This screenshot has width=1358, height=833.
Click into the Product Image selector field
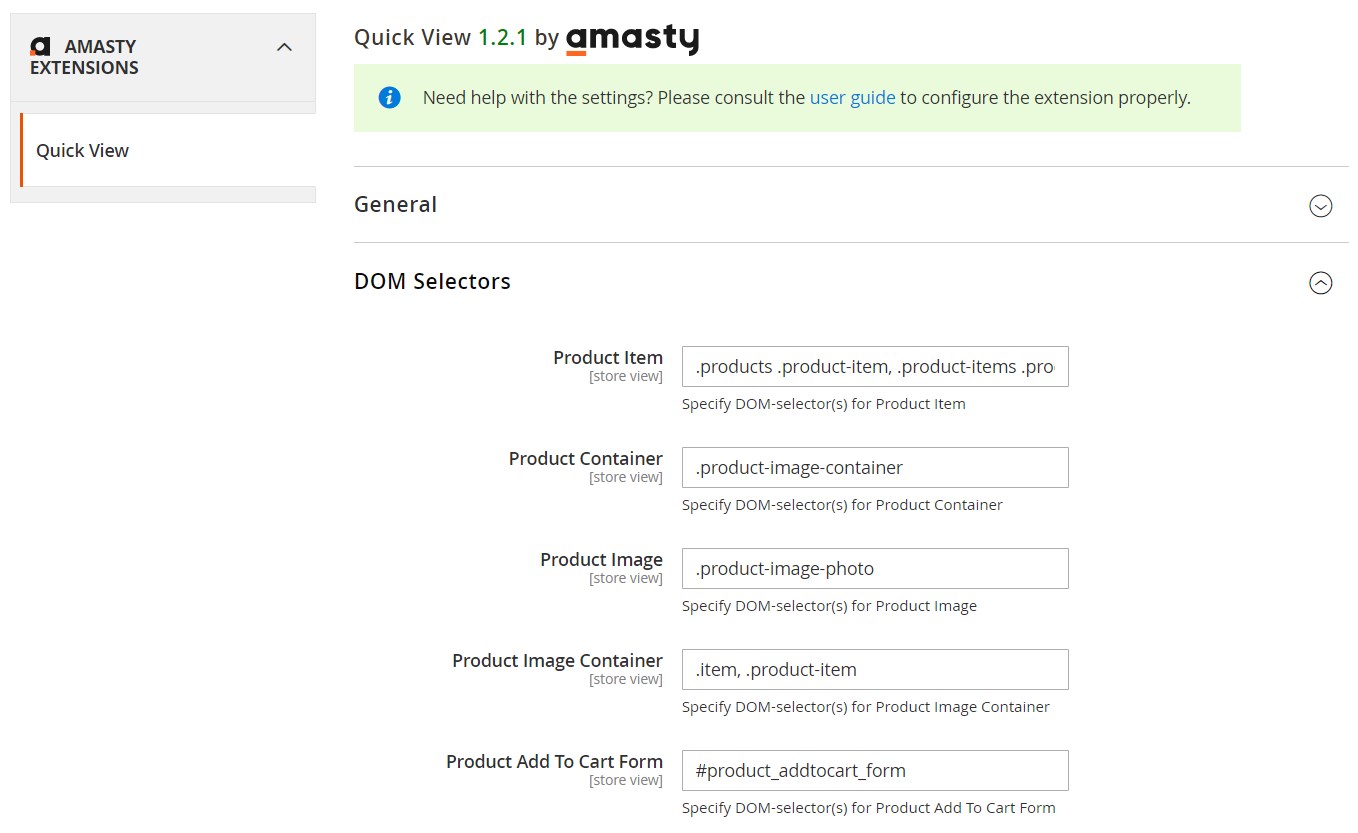point(875,569)
